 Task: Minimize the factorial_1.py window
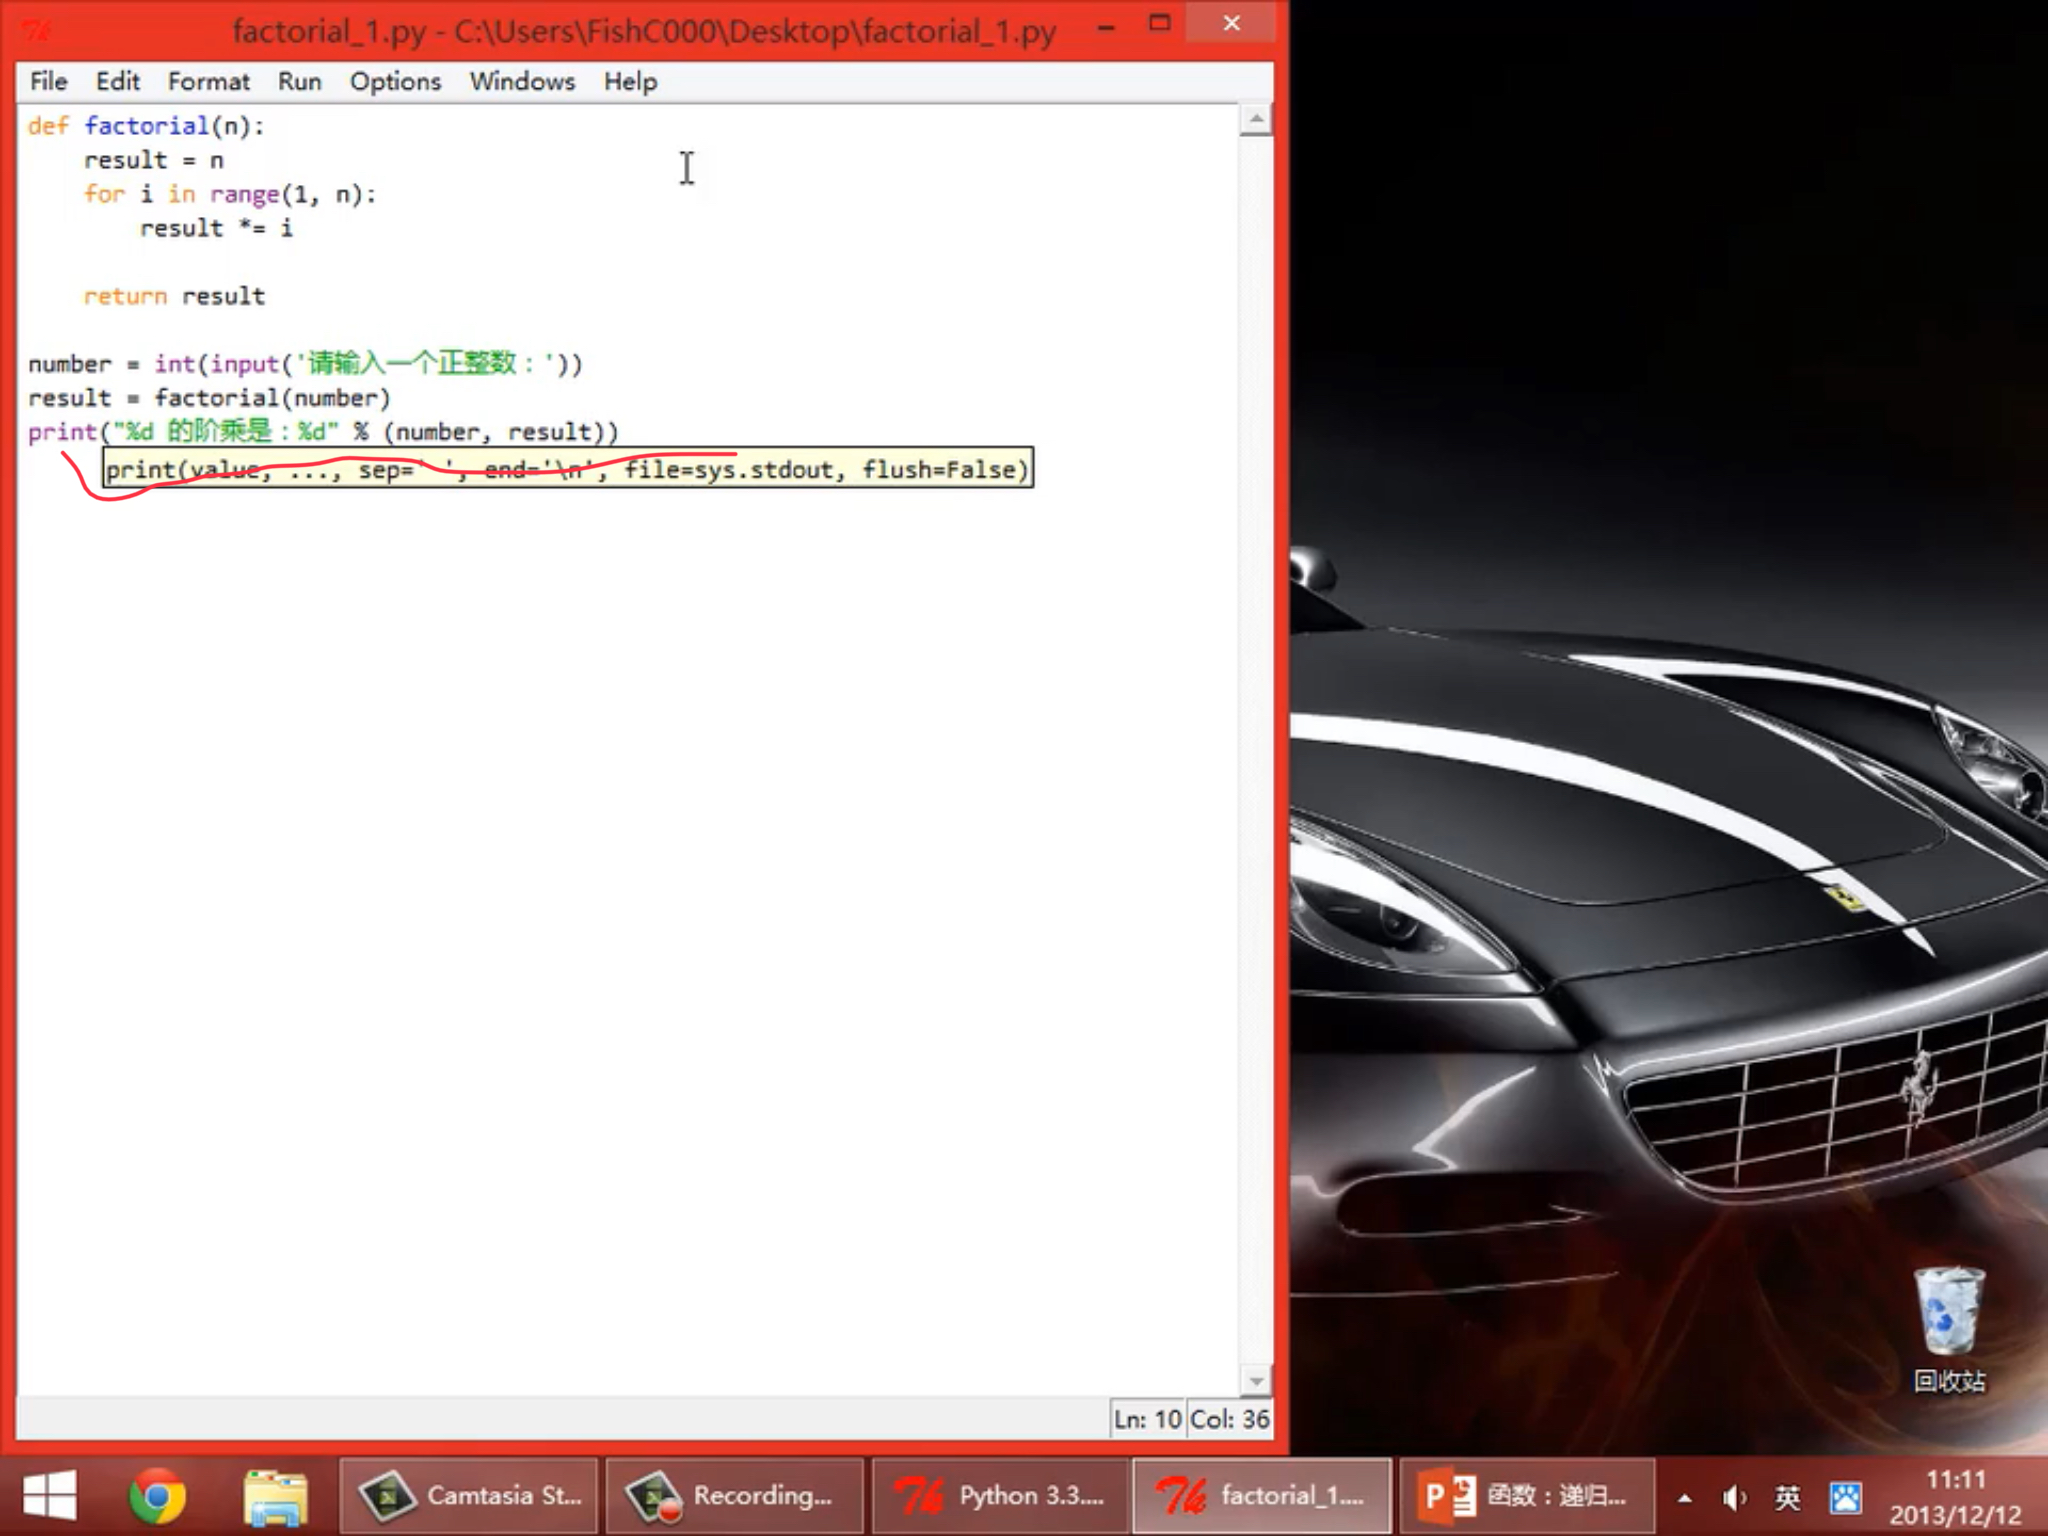tap(1106, 28)
